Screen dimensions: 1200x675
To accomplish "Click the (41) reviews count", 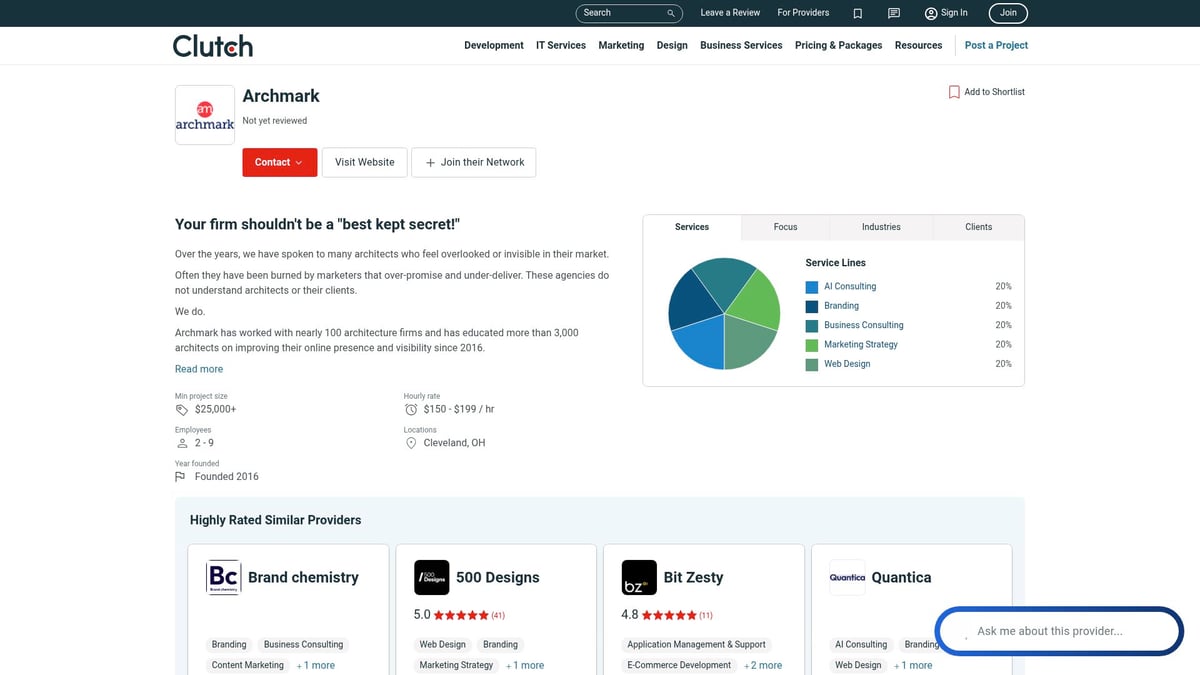I will tap(498, 615).
